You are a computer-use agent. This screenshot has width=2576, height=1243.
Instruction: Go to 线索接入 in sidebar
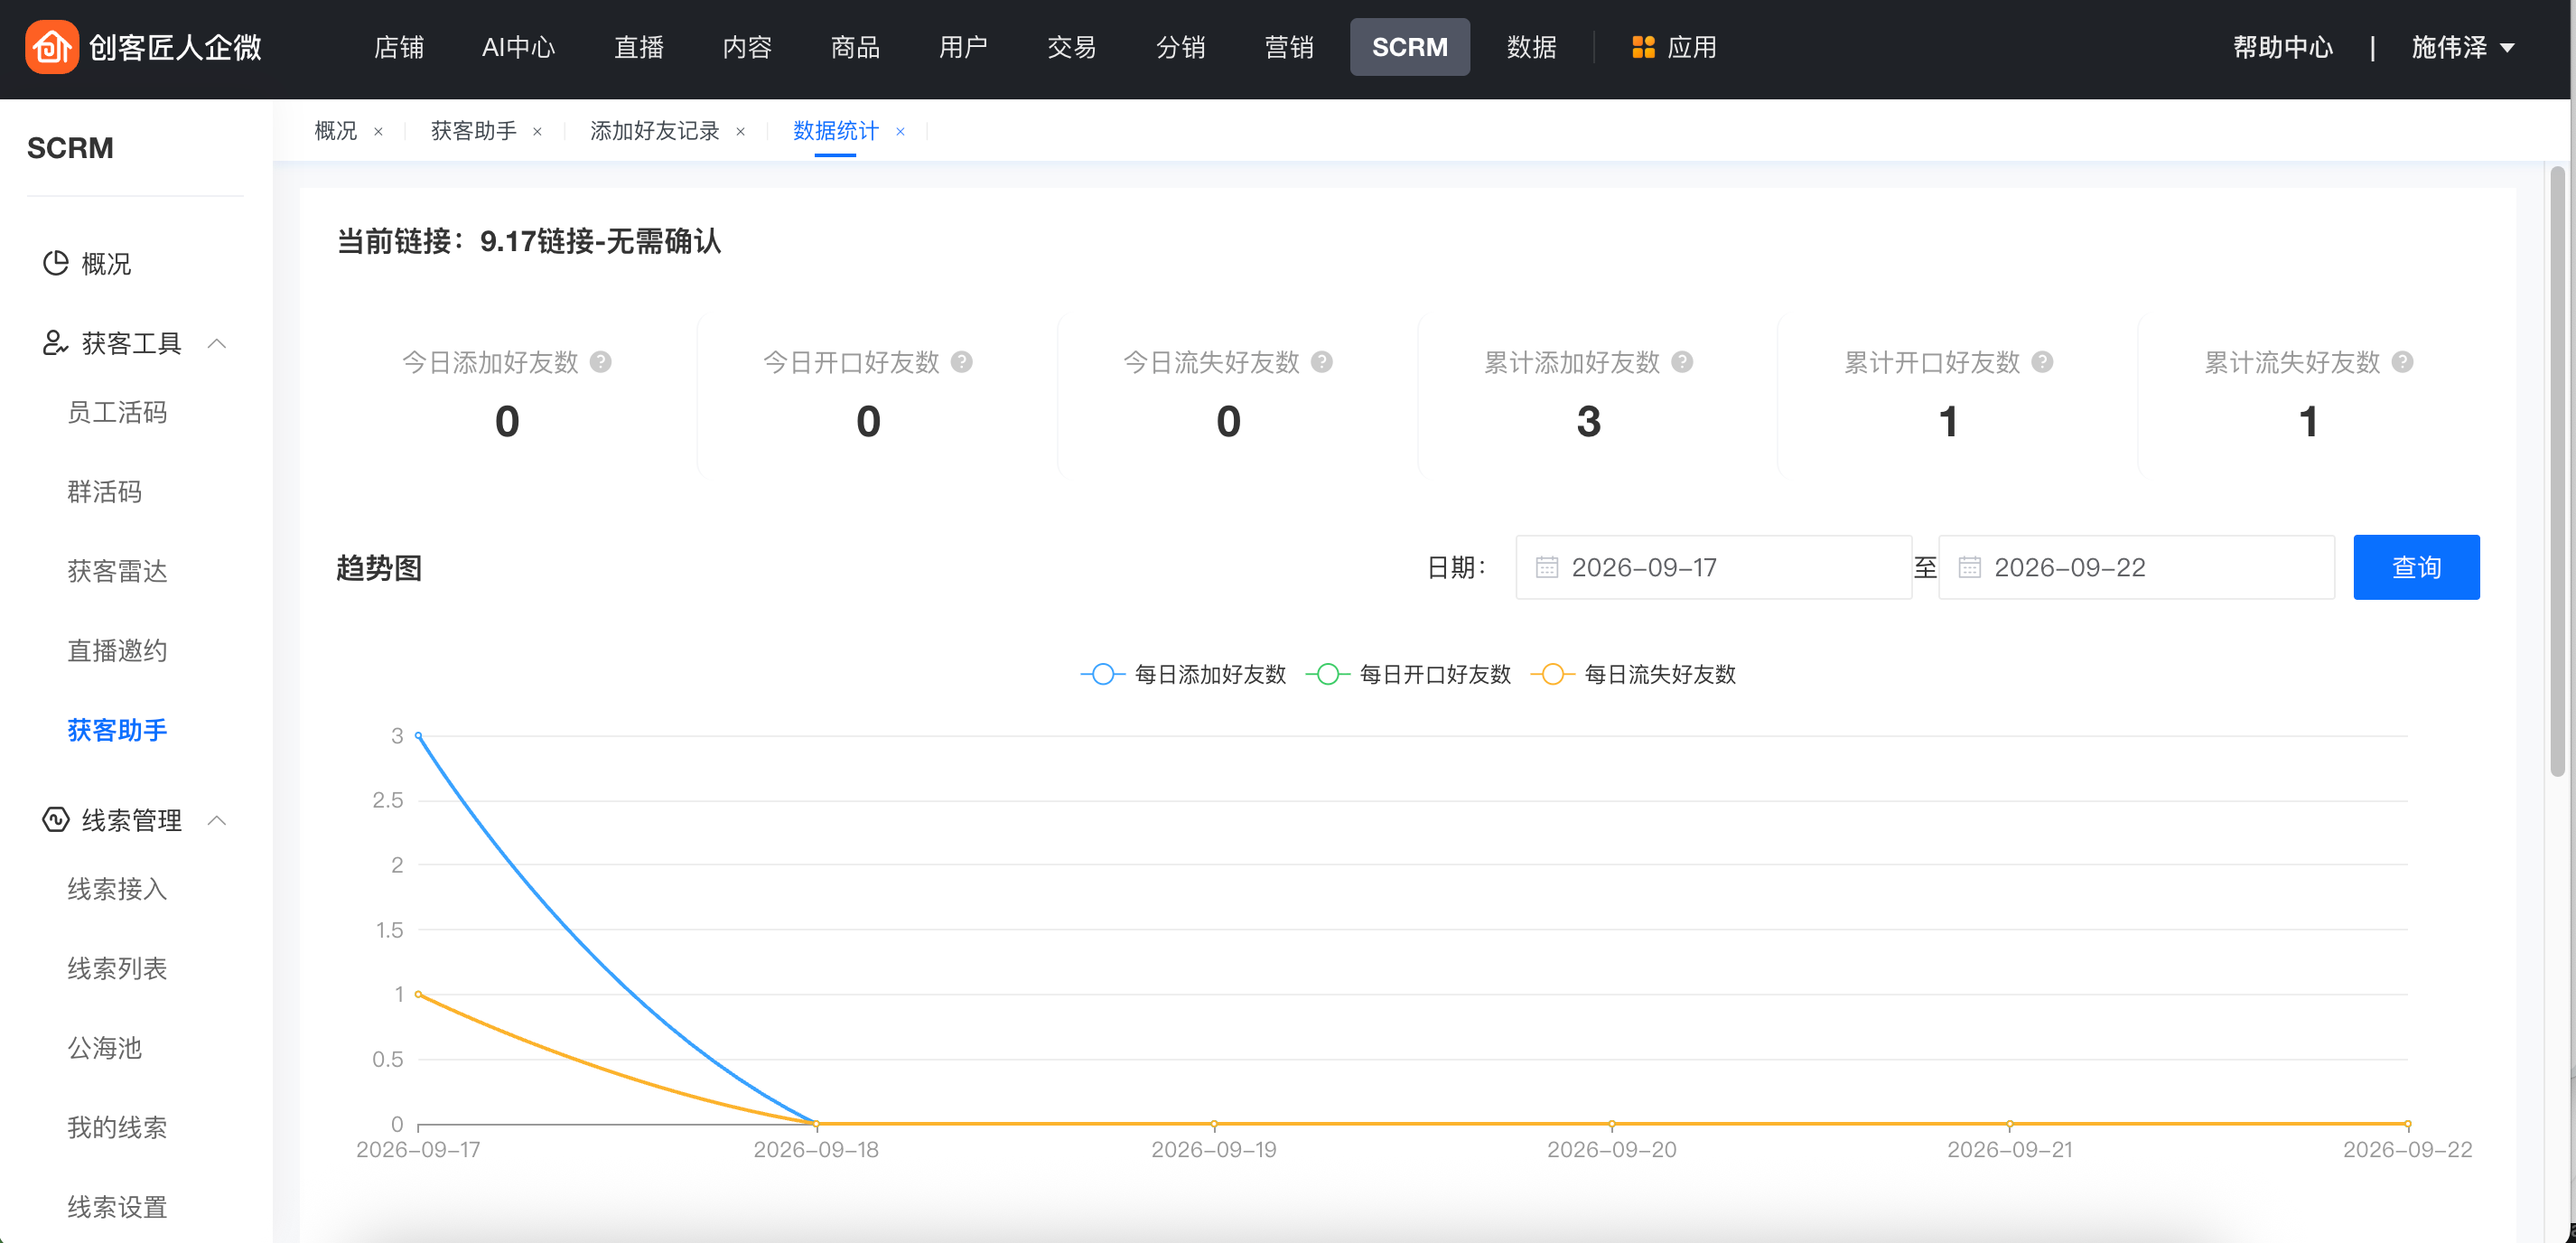(117, 889)
